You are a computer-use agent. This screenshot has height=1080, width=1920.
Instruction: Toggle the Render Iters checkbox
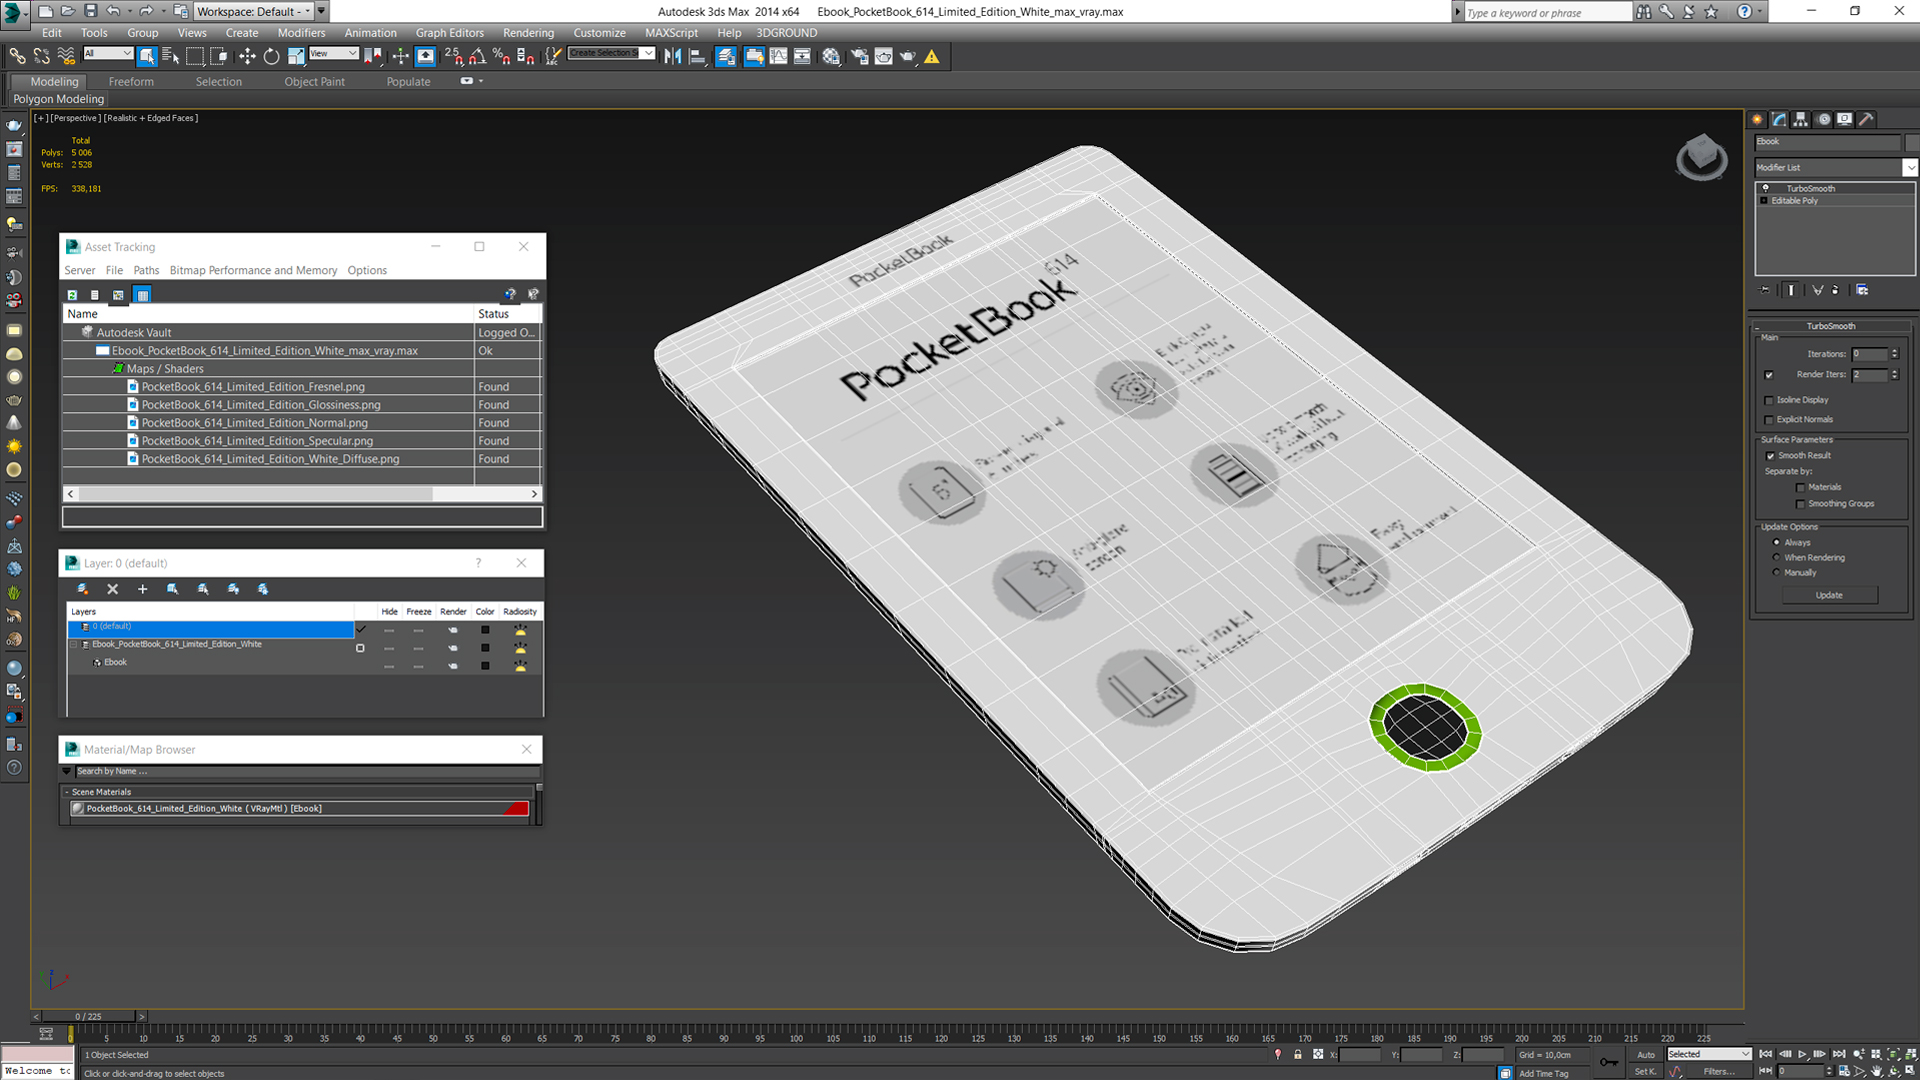(x=1769, y=375)
